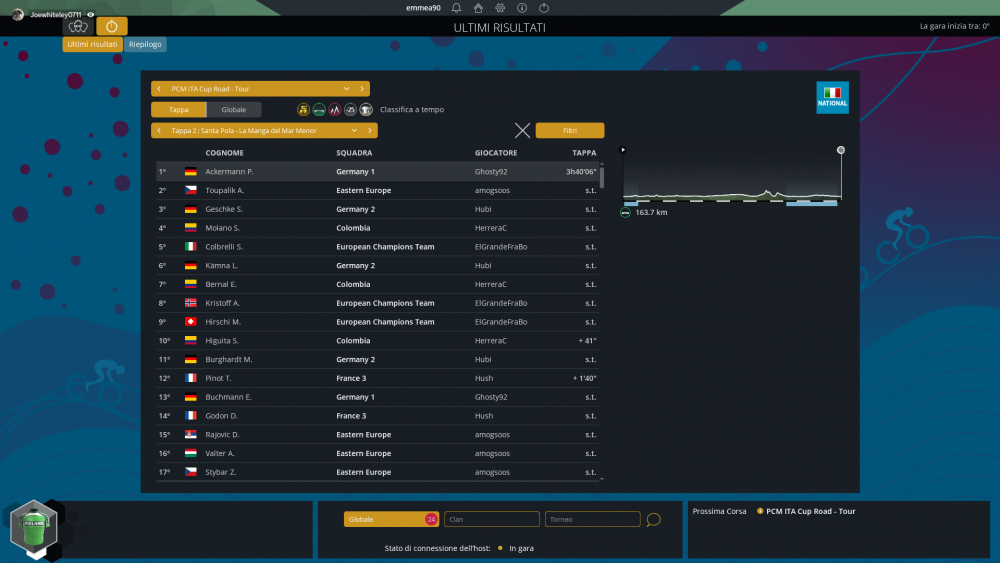
Task: Select the yellow time classification icon
Action: 304,110
